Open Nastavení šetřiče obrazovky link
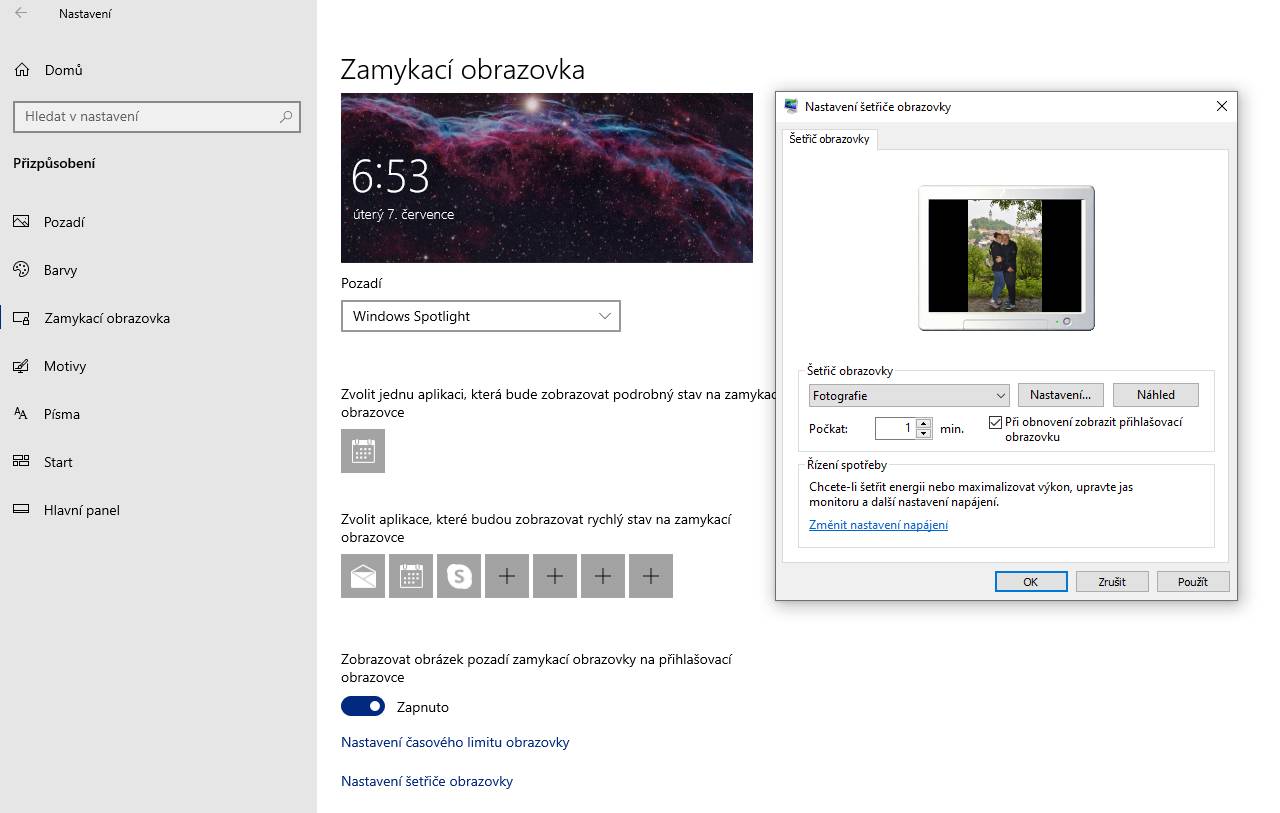Image resolution: width=1280 pixels, height=813 pixels. (x=427, y=781)
